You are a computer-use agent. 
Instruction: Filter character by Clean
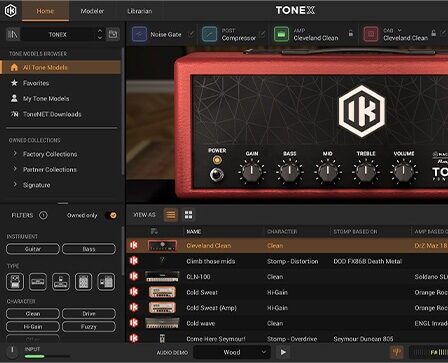point(33,314)
